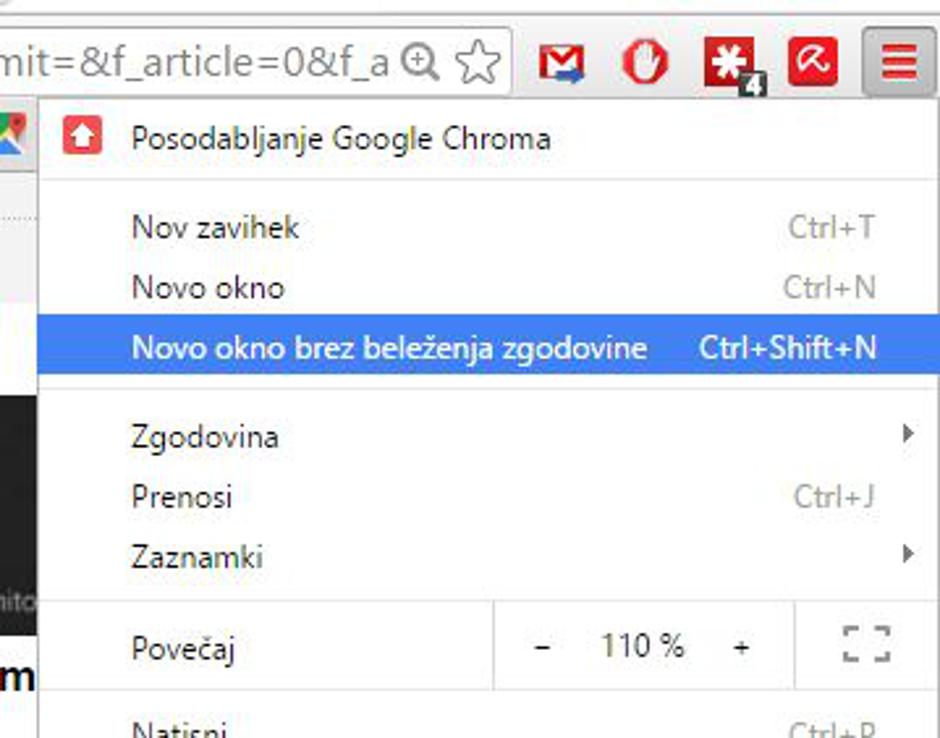Click the Gmail extension icon

[x=563, y=62]
